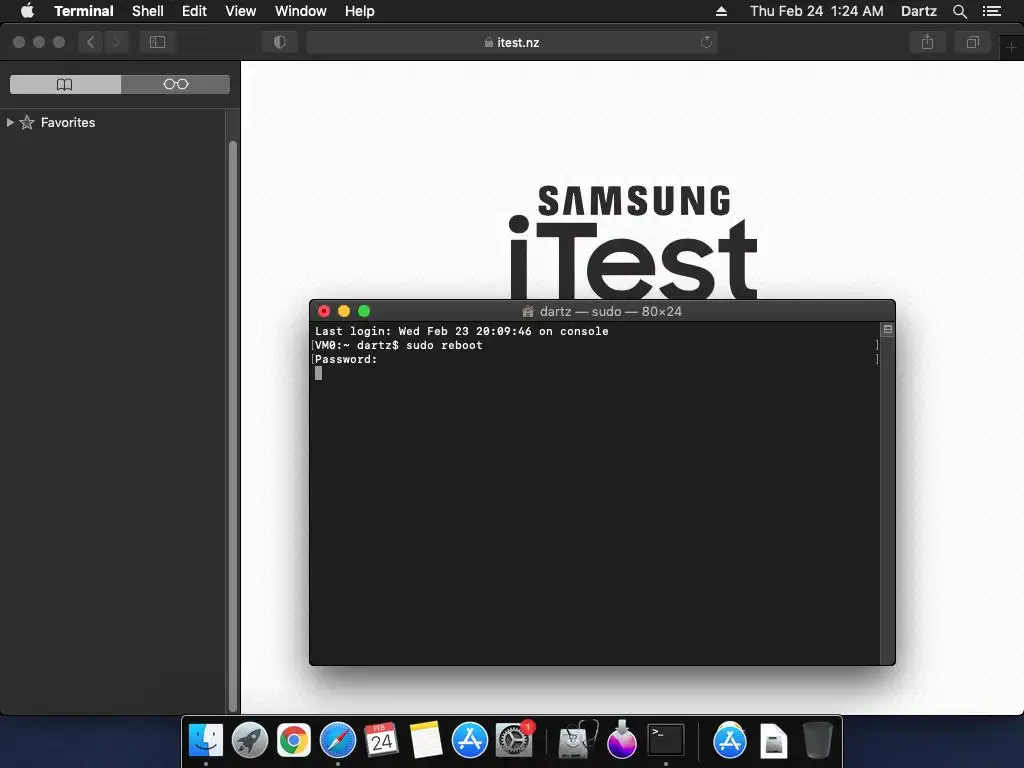The image size is (1024, 768).
Task: Click the "Last login" line in Terminal
Action: [462, 331]
